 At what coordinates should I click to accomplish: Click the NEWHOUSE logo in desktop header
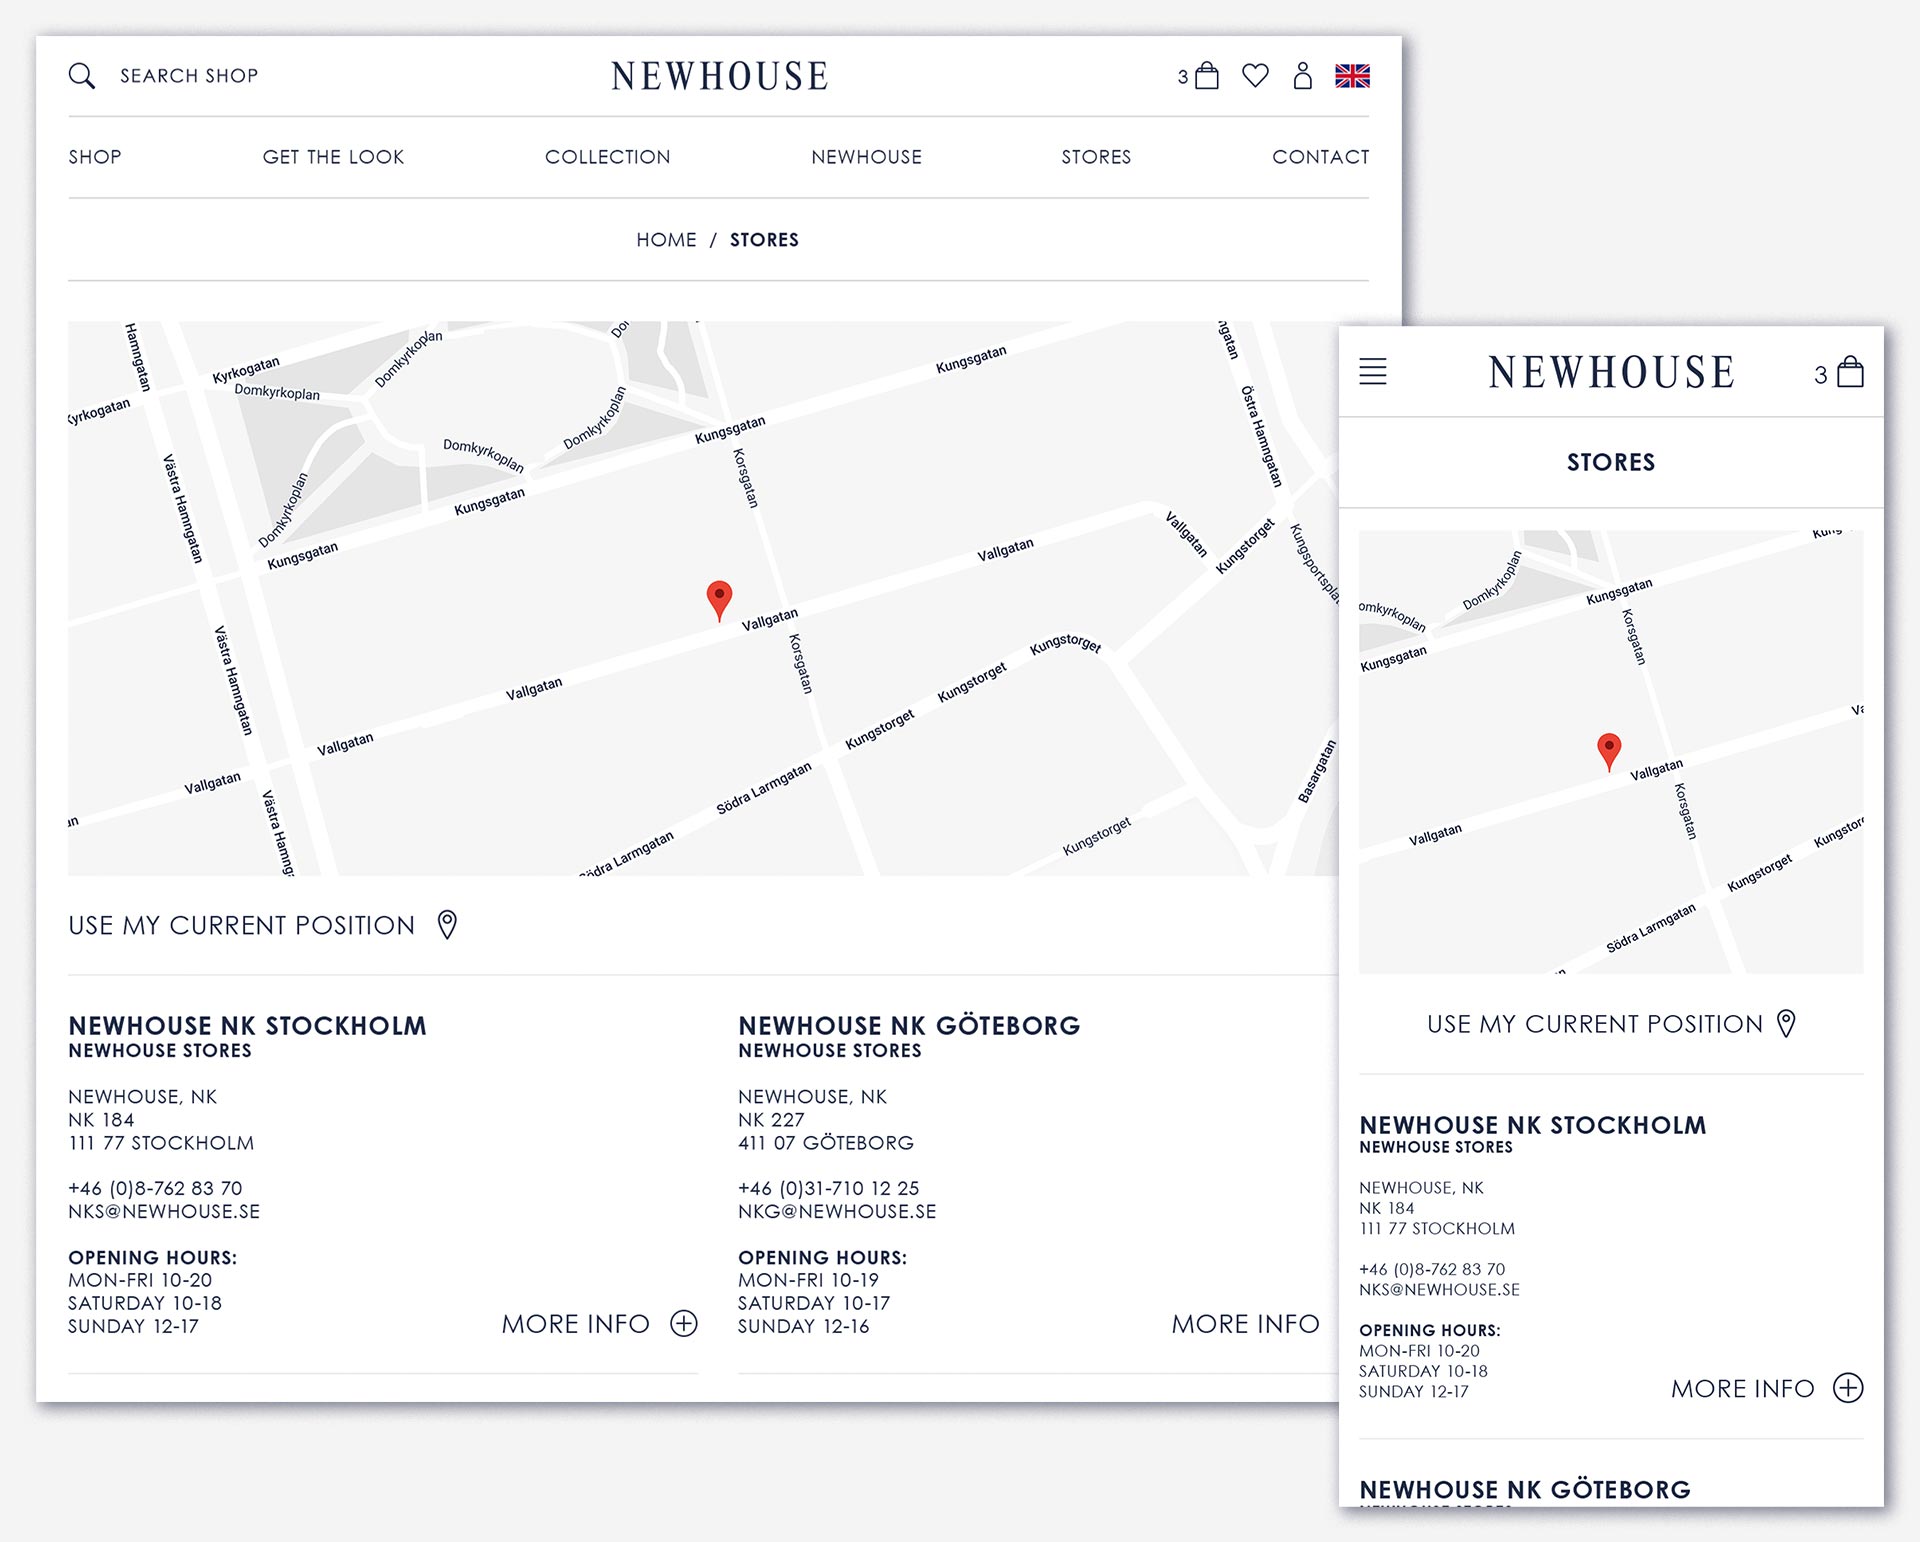tap(720, 76)
